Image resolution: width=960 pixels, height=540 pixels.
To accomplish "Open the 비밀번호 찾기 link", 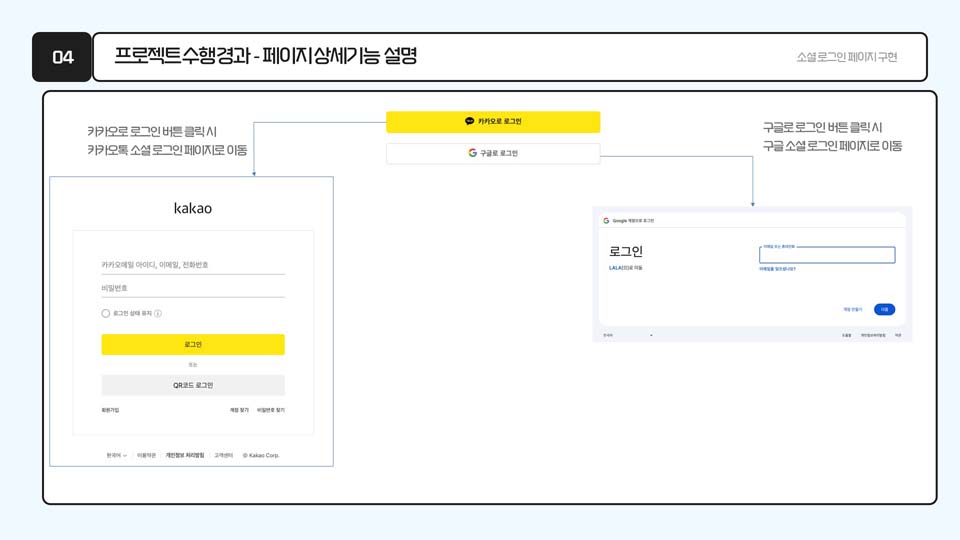I will [x=271, y=410].
